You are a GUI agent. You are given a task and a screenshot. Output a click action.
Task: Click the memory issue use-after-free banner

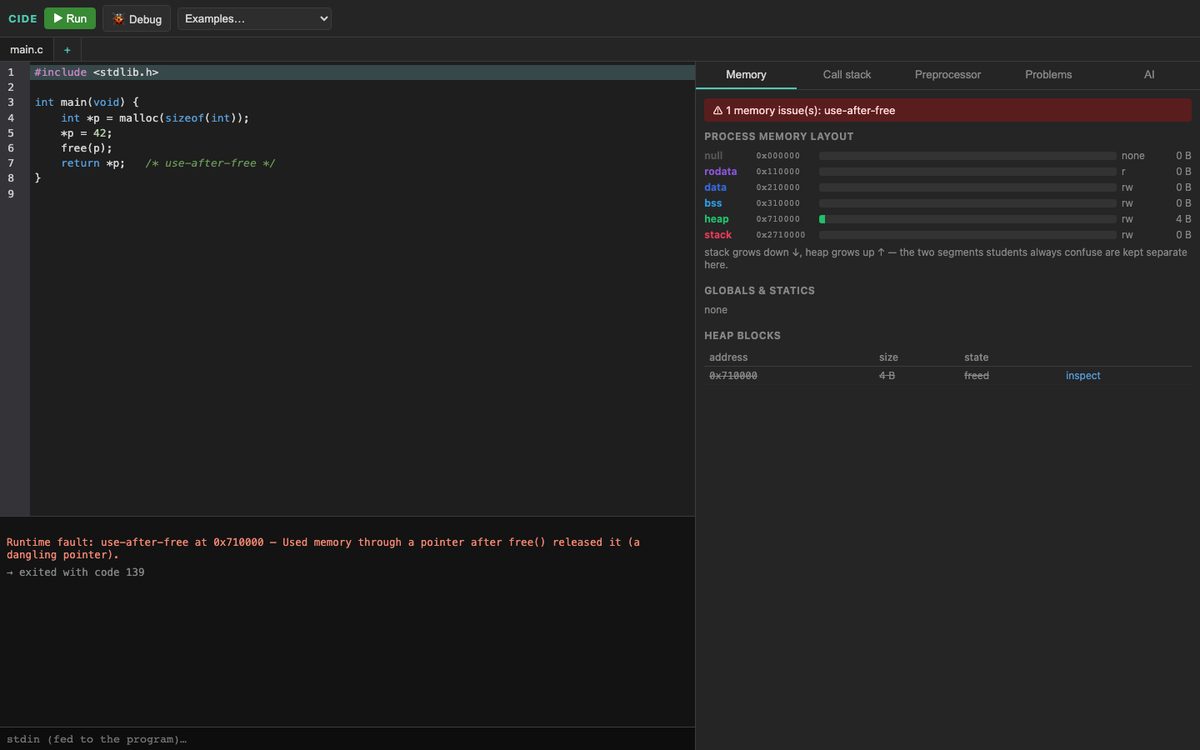click(x=948, y=110)
